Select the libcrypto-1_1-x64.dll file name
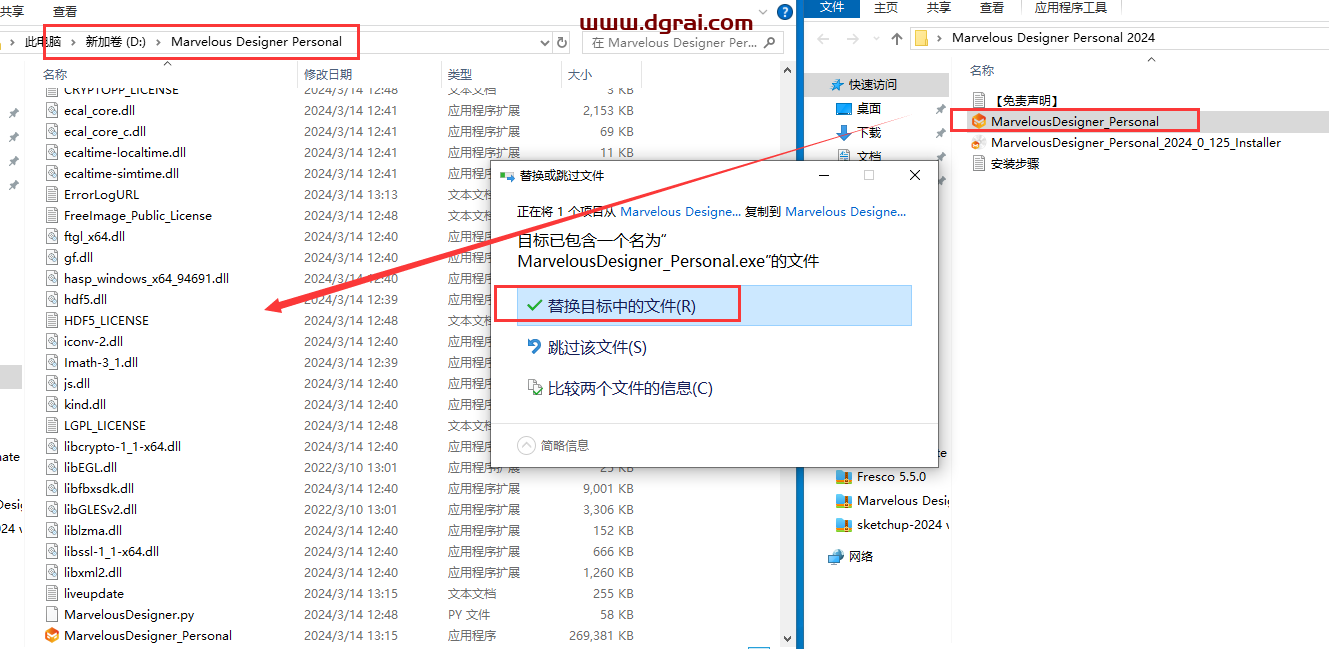 (122, 447)
